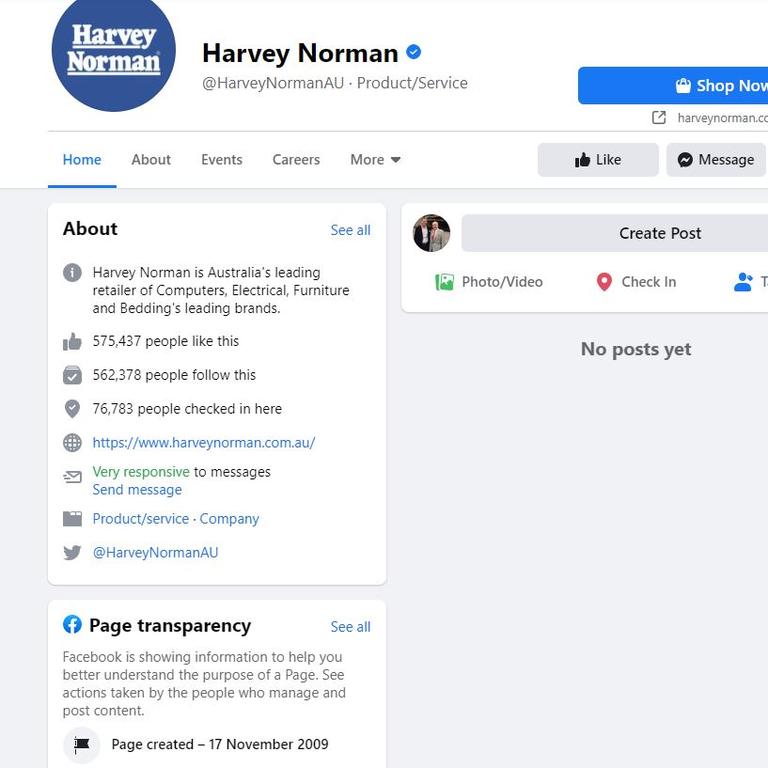Viewport: 768px width, 768px height.
Task: Click the blue verified badge icon
Action: click(x=414, y=51)
